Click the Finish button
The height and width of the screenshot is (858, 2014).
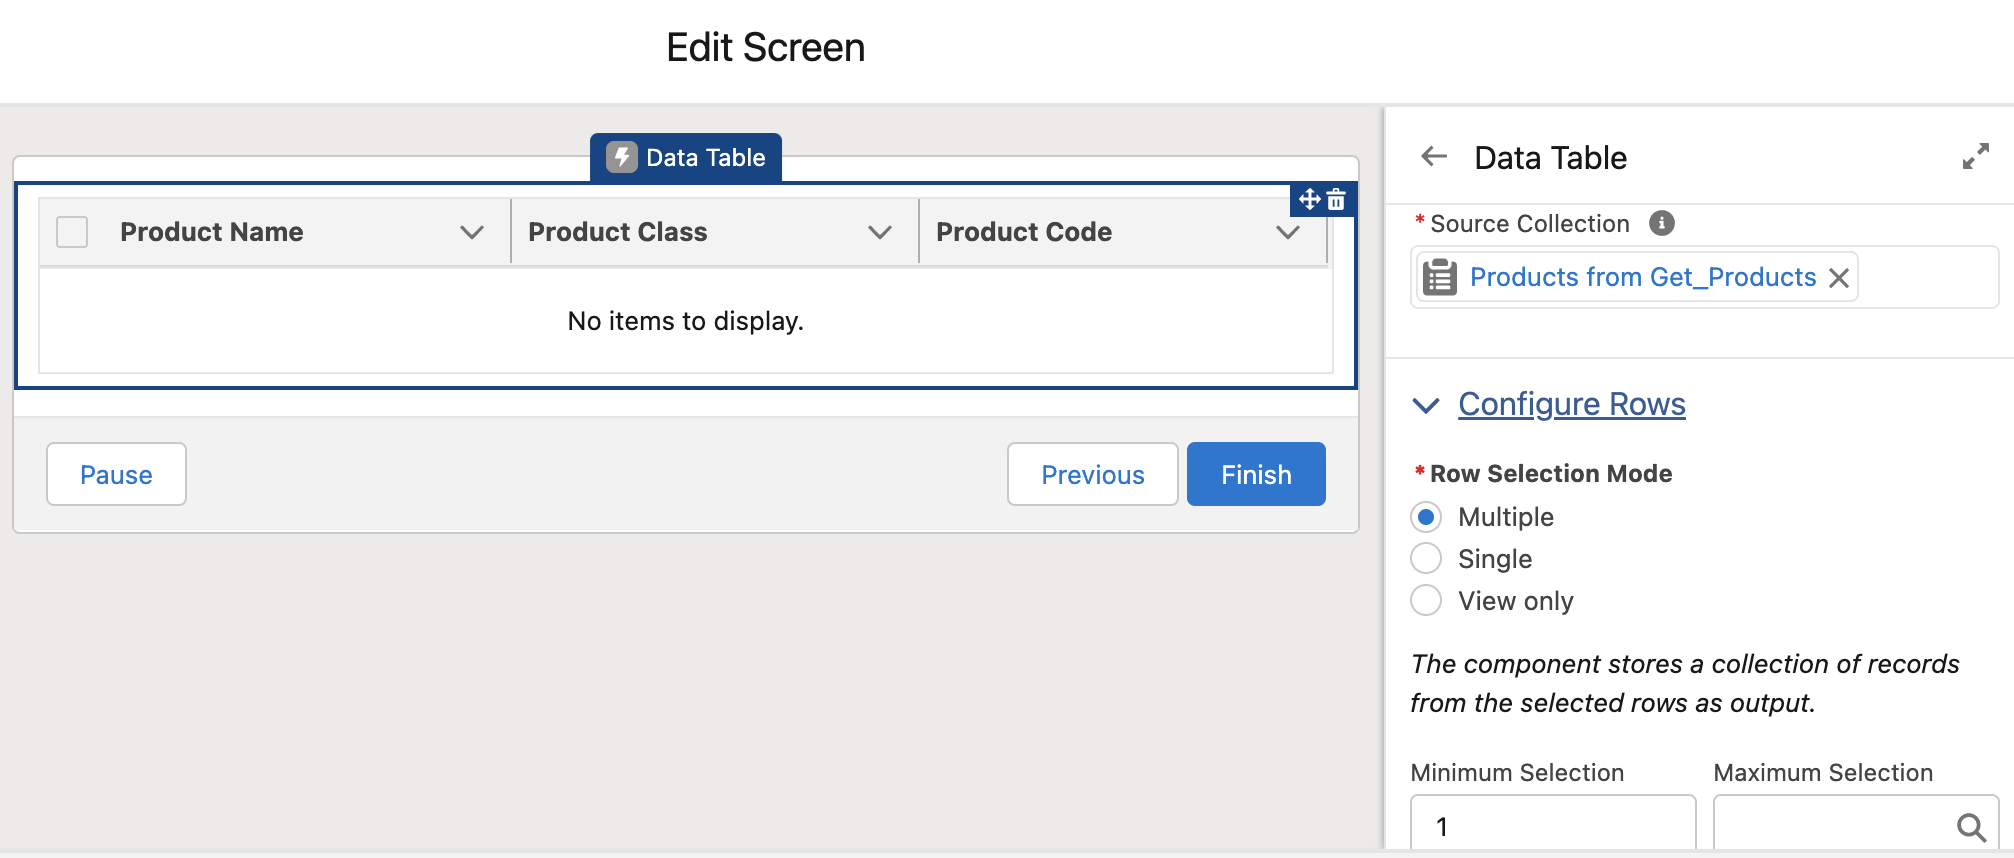point(1256,474)
